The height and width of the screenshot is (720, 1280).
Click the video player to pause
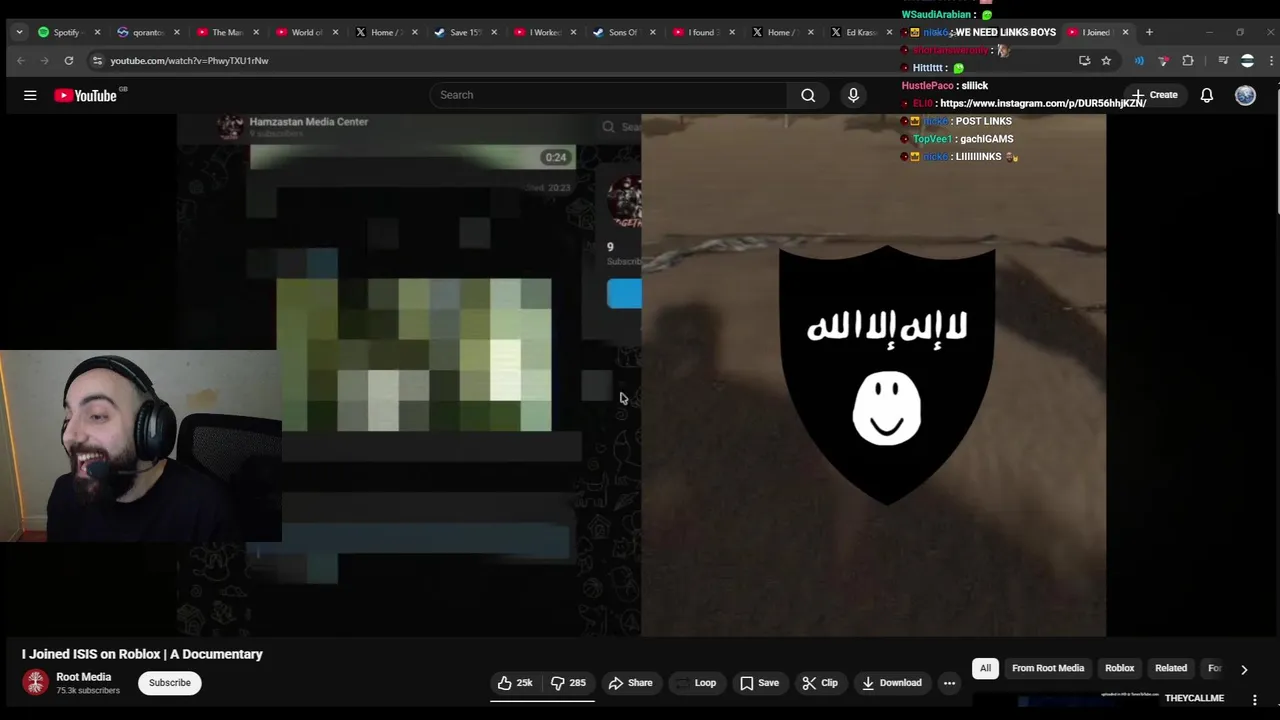point(641,375)
